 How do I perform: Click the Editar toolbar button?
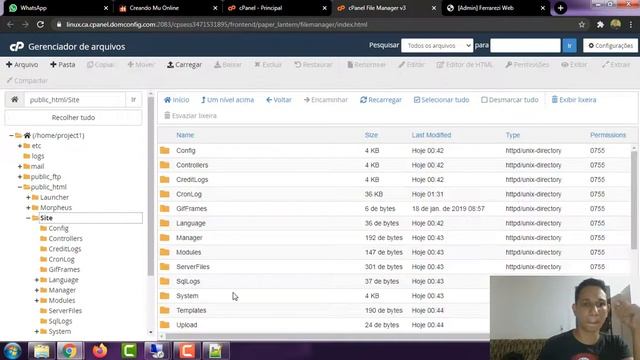[x=411, y=64]
